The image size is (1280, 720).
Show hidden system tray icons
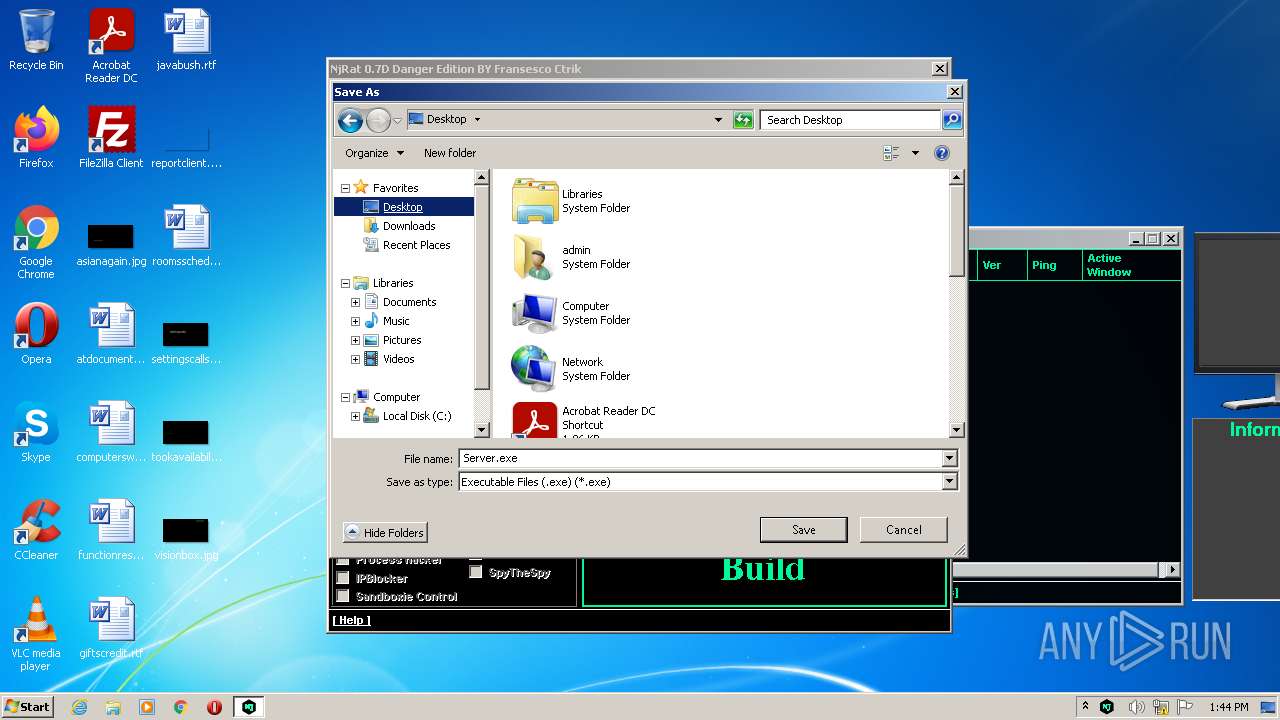coord(1086,707)
